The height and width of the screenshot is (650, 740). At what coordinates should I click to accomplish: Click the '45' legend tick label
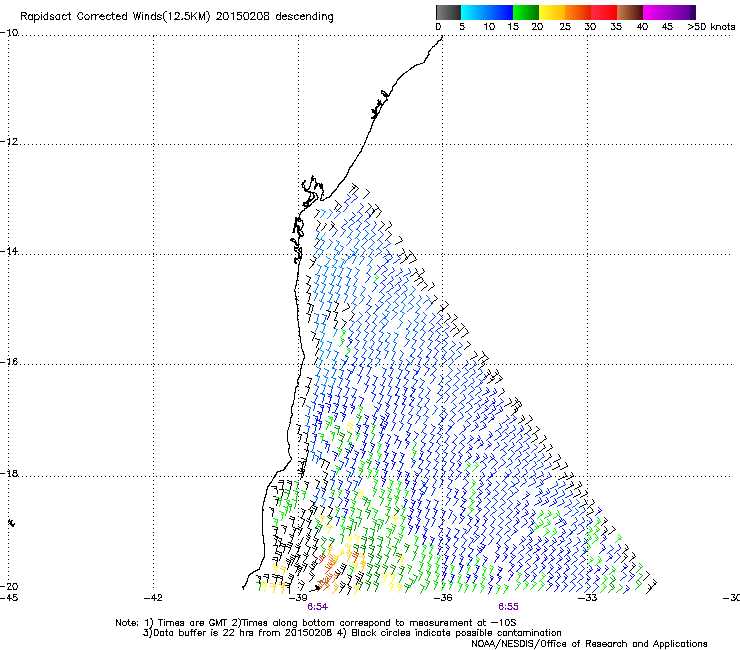click(x=667, y=27)
